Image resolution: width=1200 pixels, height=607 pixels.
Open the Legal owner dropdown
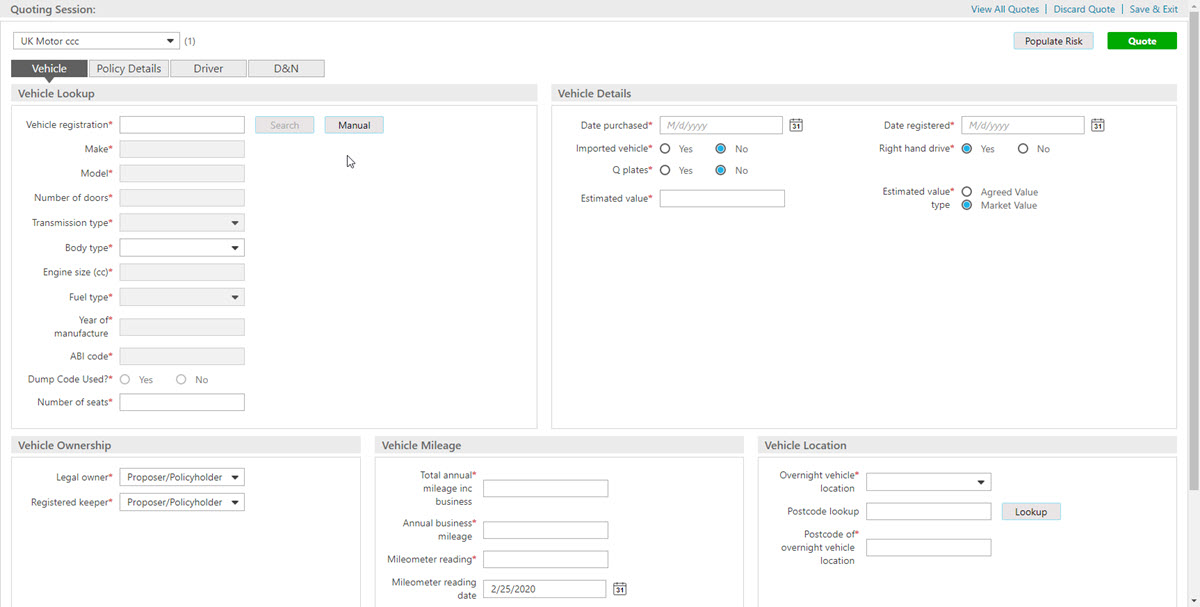[182, 478]
